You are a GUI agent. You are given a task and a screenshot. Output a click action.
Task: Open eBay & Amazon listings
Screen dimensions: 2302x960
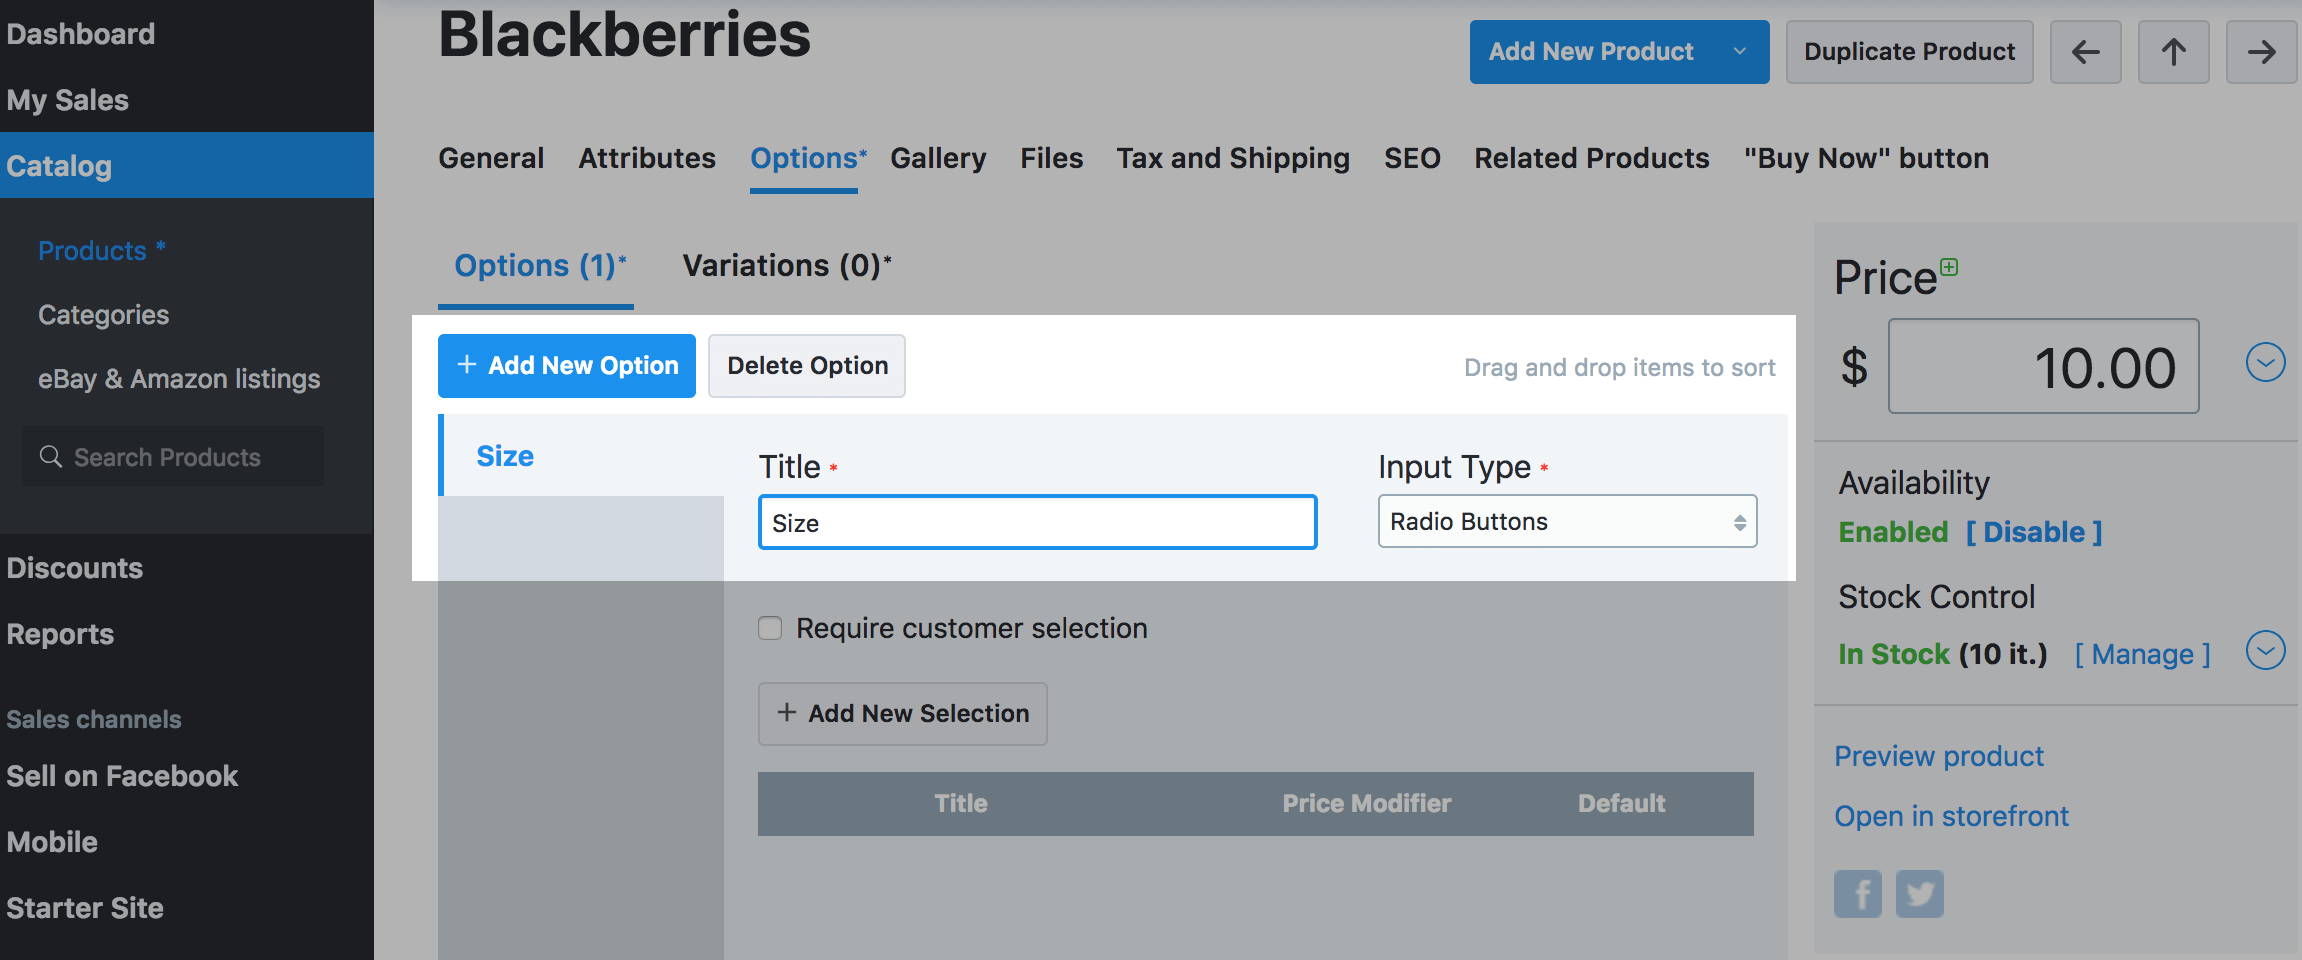[180, 378]
